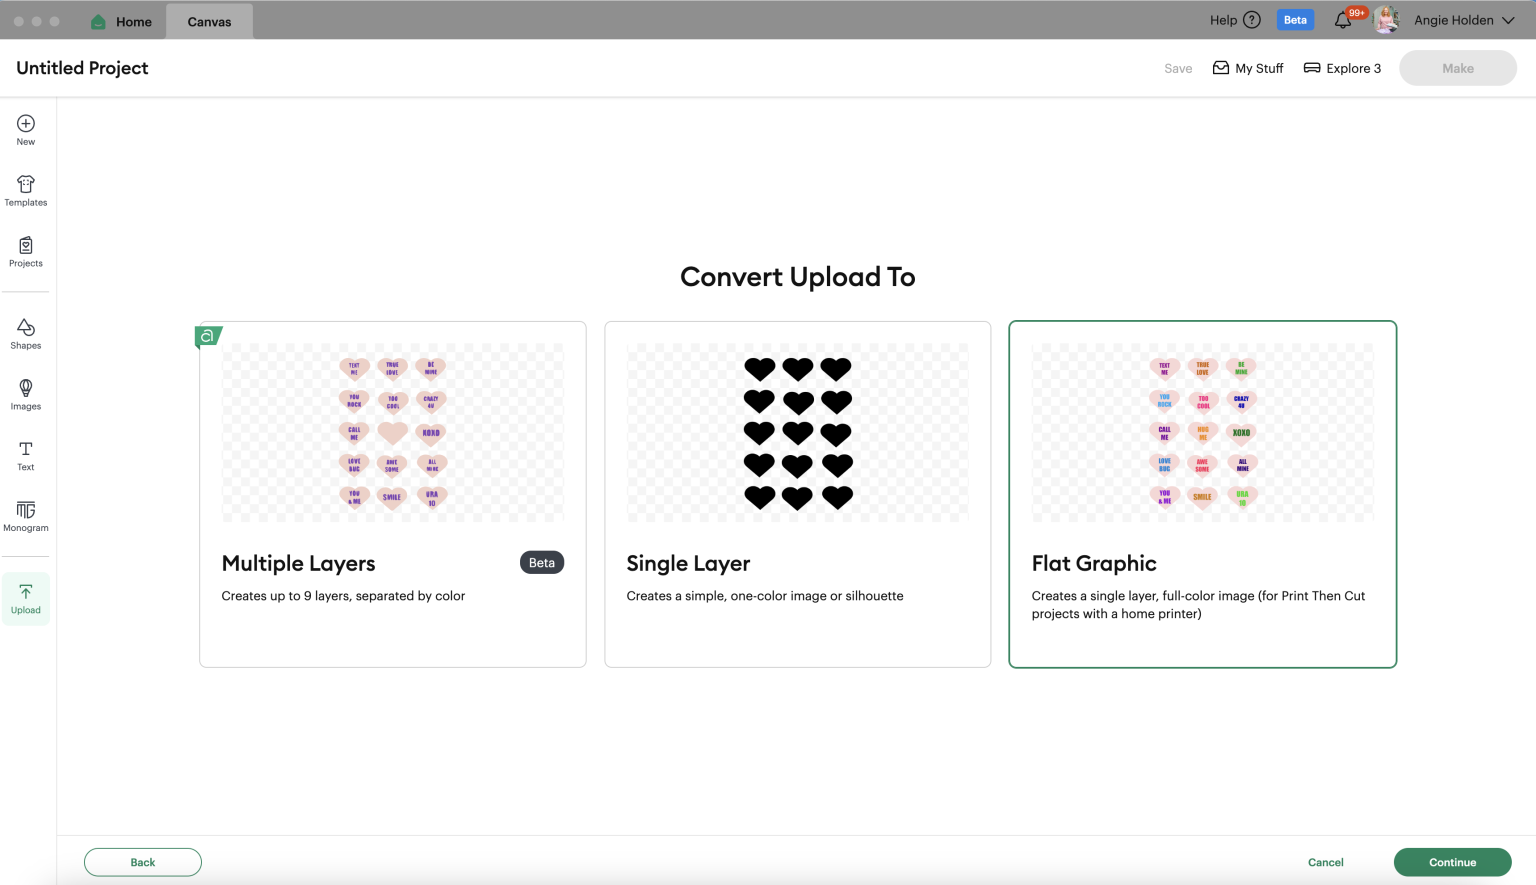1536x885 pixels.
Task: Select the Shapes tool
Action: 25,334
